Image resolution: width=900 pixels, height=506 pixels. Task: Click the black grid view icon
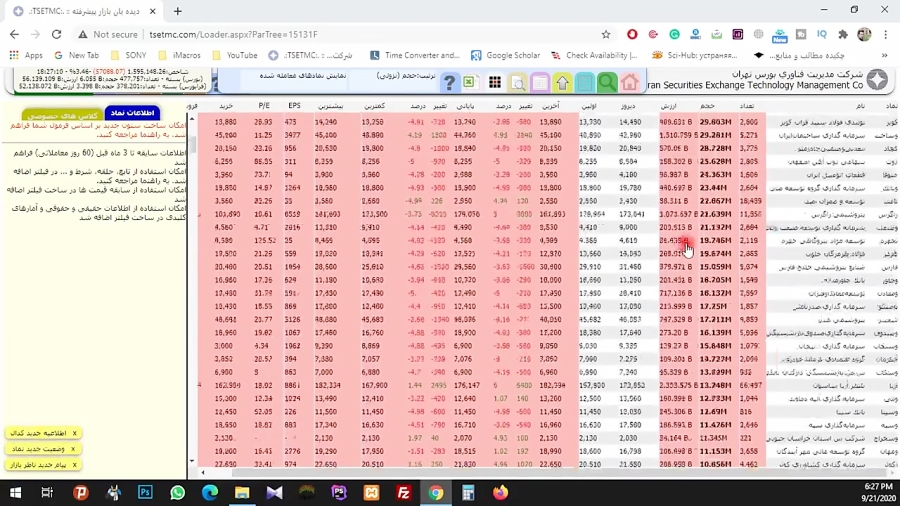pos(494,83)
